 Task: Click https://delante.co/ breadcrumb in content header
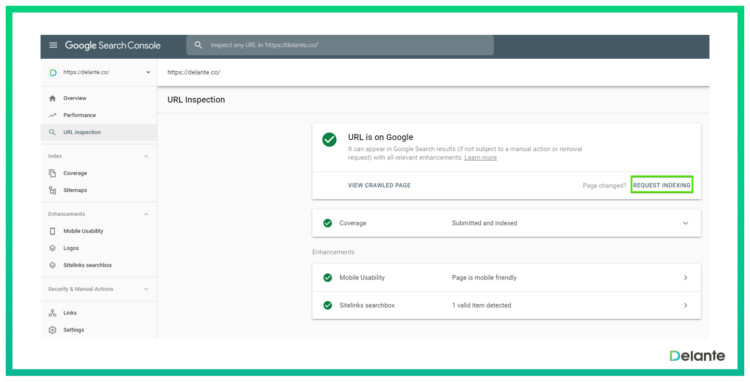pos(194,73)
